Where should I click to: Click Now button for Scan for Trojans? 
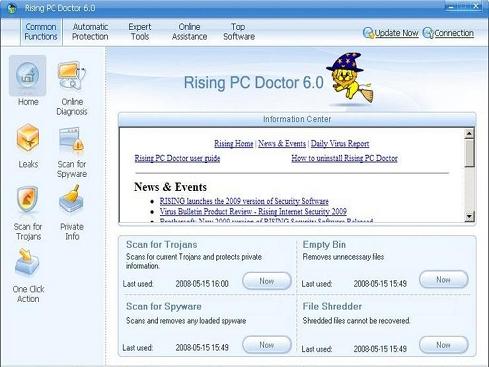coord(267,281)
